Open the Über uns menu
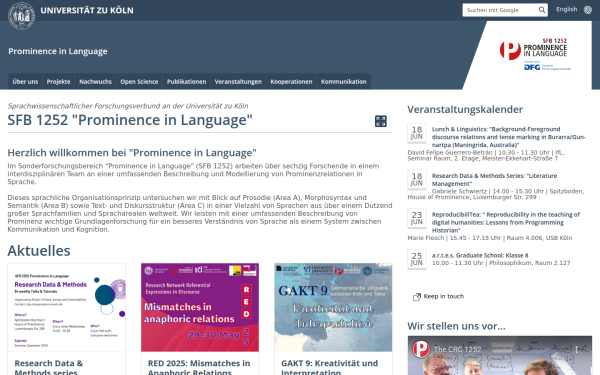The image size is (600, 375). 25,82
